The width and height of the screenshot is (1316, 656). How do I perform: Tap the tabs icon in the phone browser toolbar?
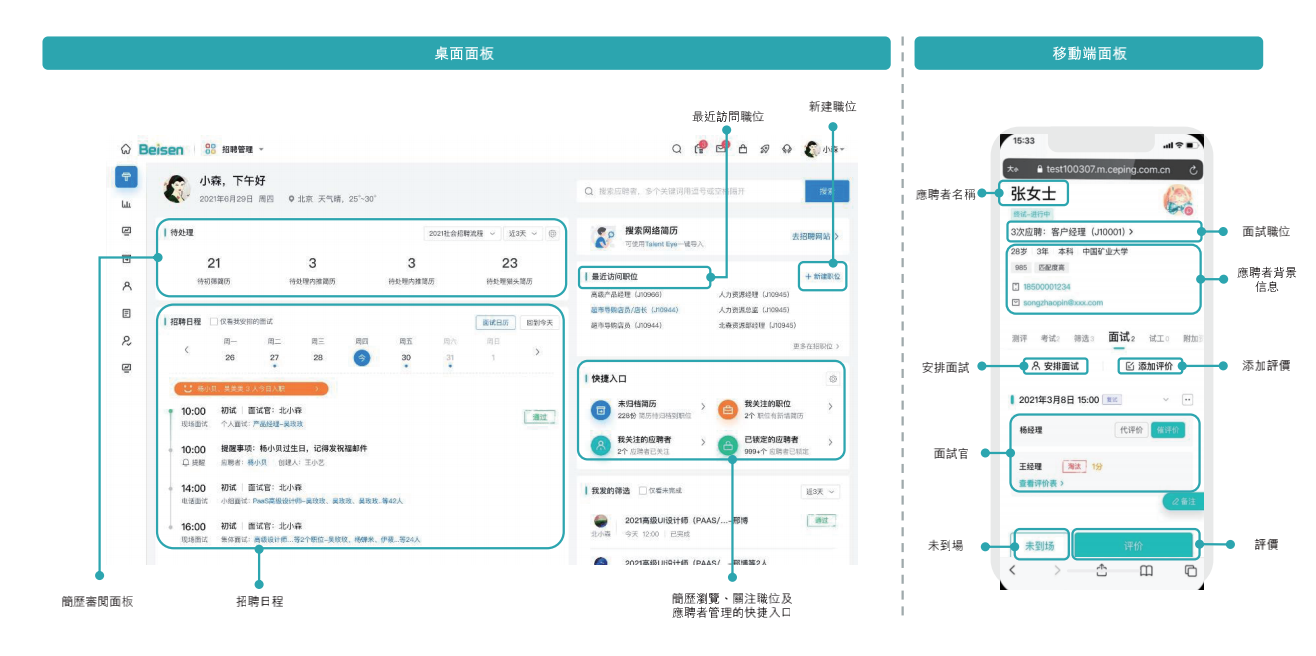click(1191, 570)
